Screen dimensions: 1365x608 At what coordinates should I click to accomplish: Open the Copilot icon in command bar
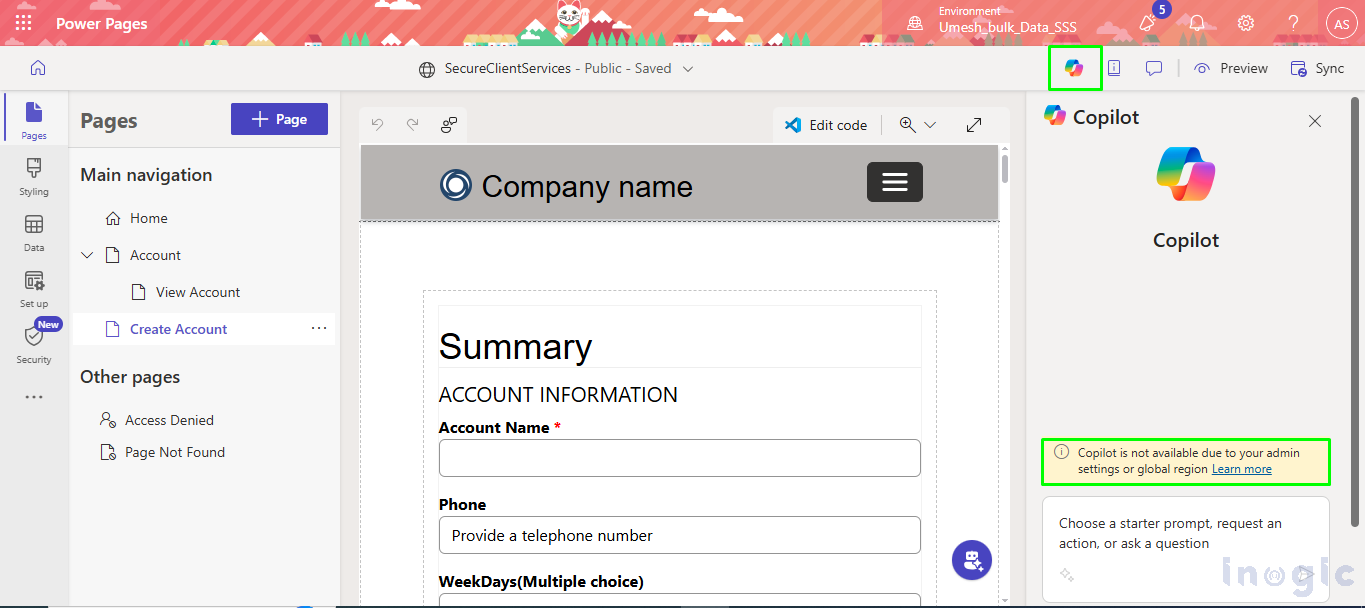pos(1074,68)
